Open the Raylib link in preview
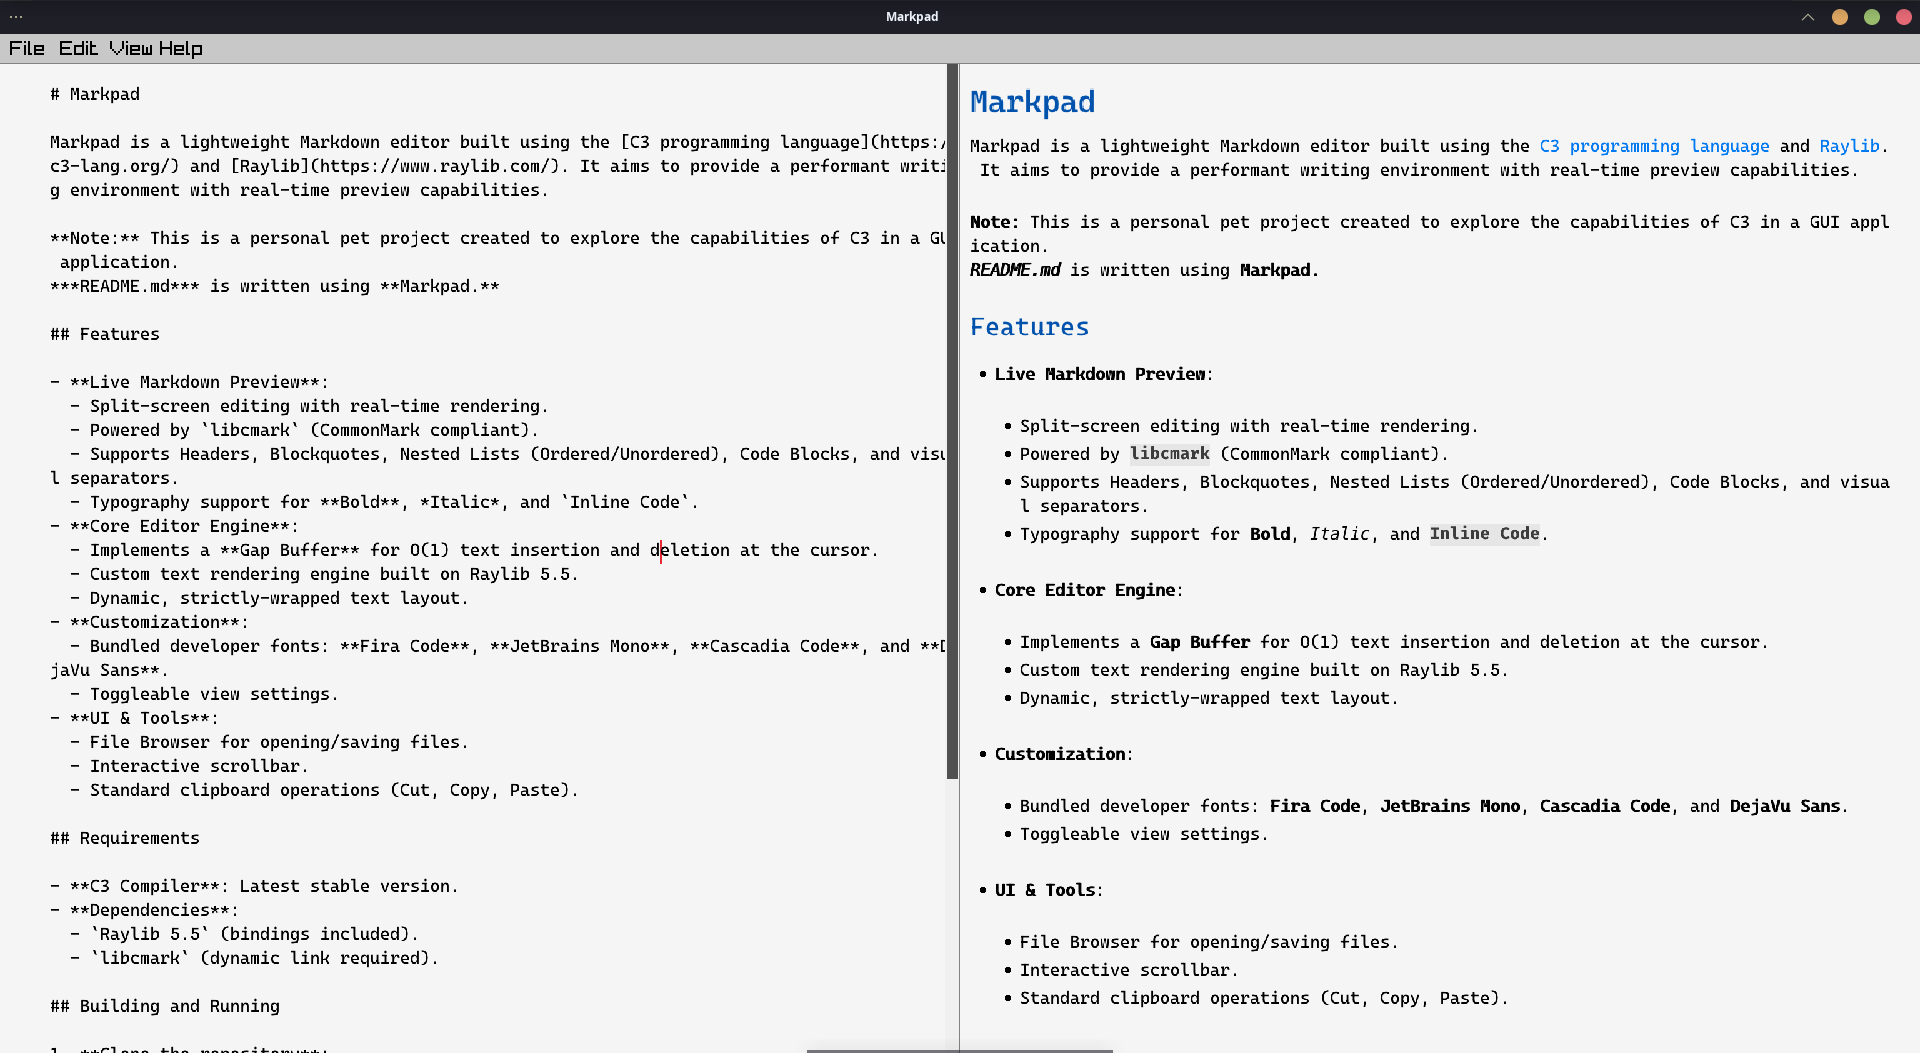 [1850, 146]
